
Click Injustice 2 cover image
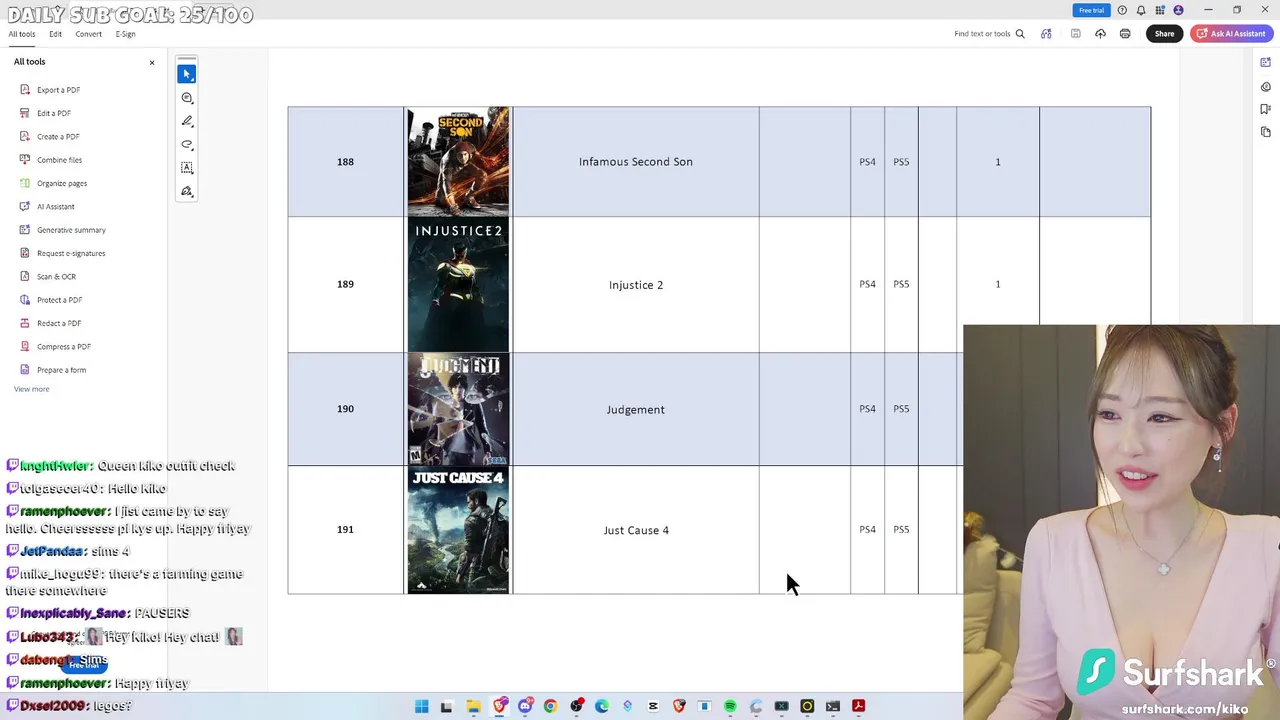click(458, 286)
